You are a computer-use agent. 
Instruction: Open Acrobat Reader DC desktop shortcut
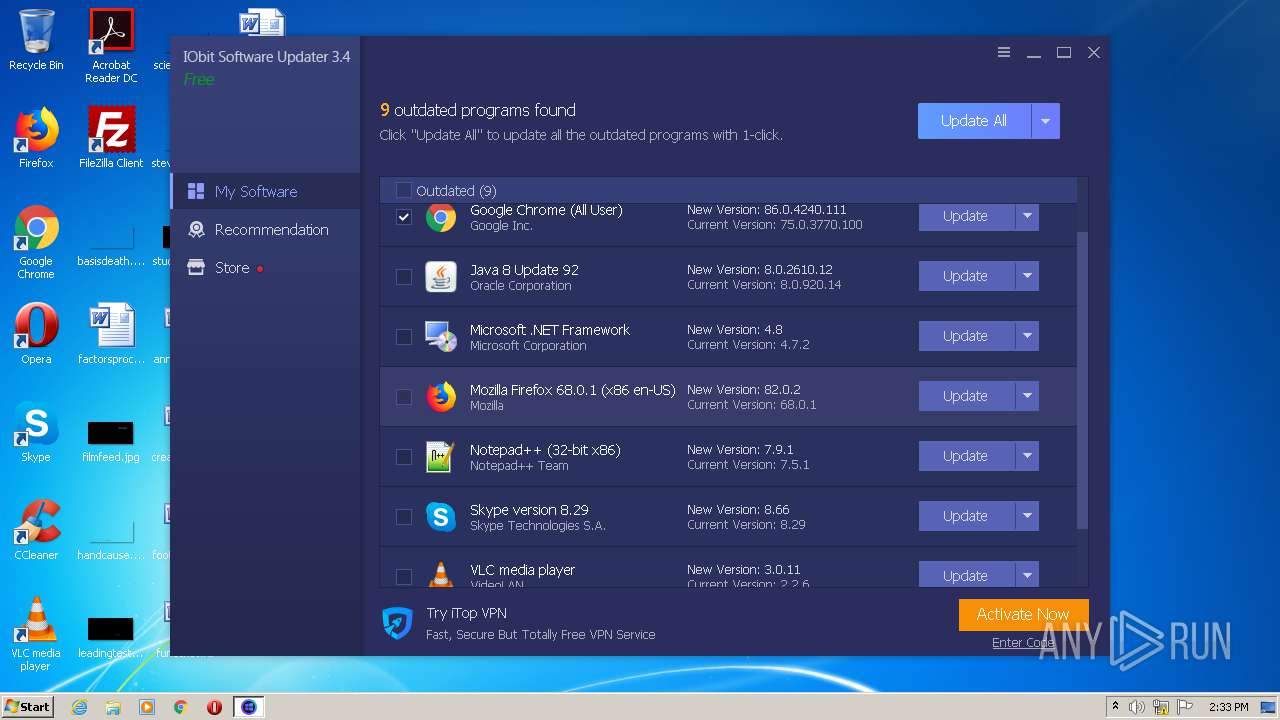pyautogui.click(x=111, y=46)
